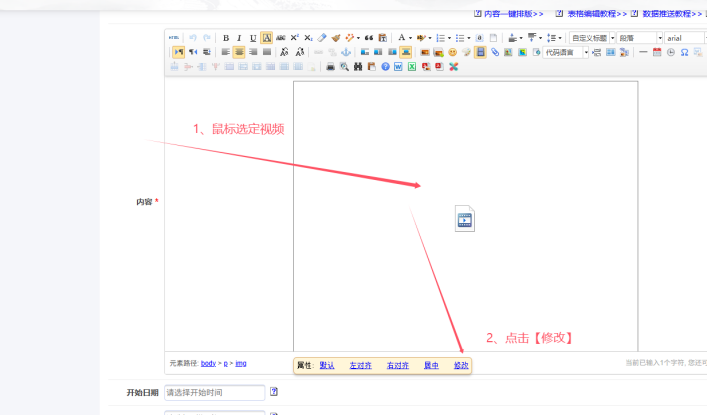The width and height of the screenshot is (708, 415).
Task: Insert special character omega symbol
Action: pos(684,52)
